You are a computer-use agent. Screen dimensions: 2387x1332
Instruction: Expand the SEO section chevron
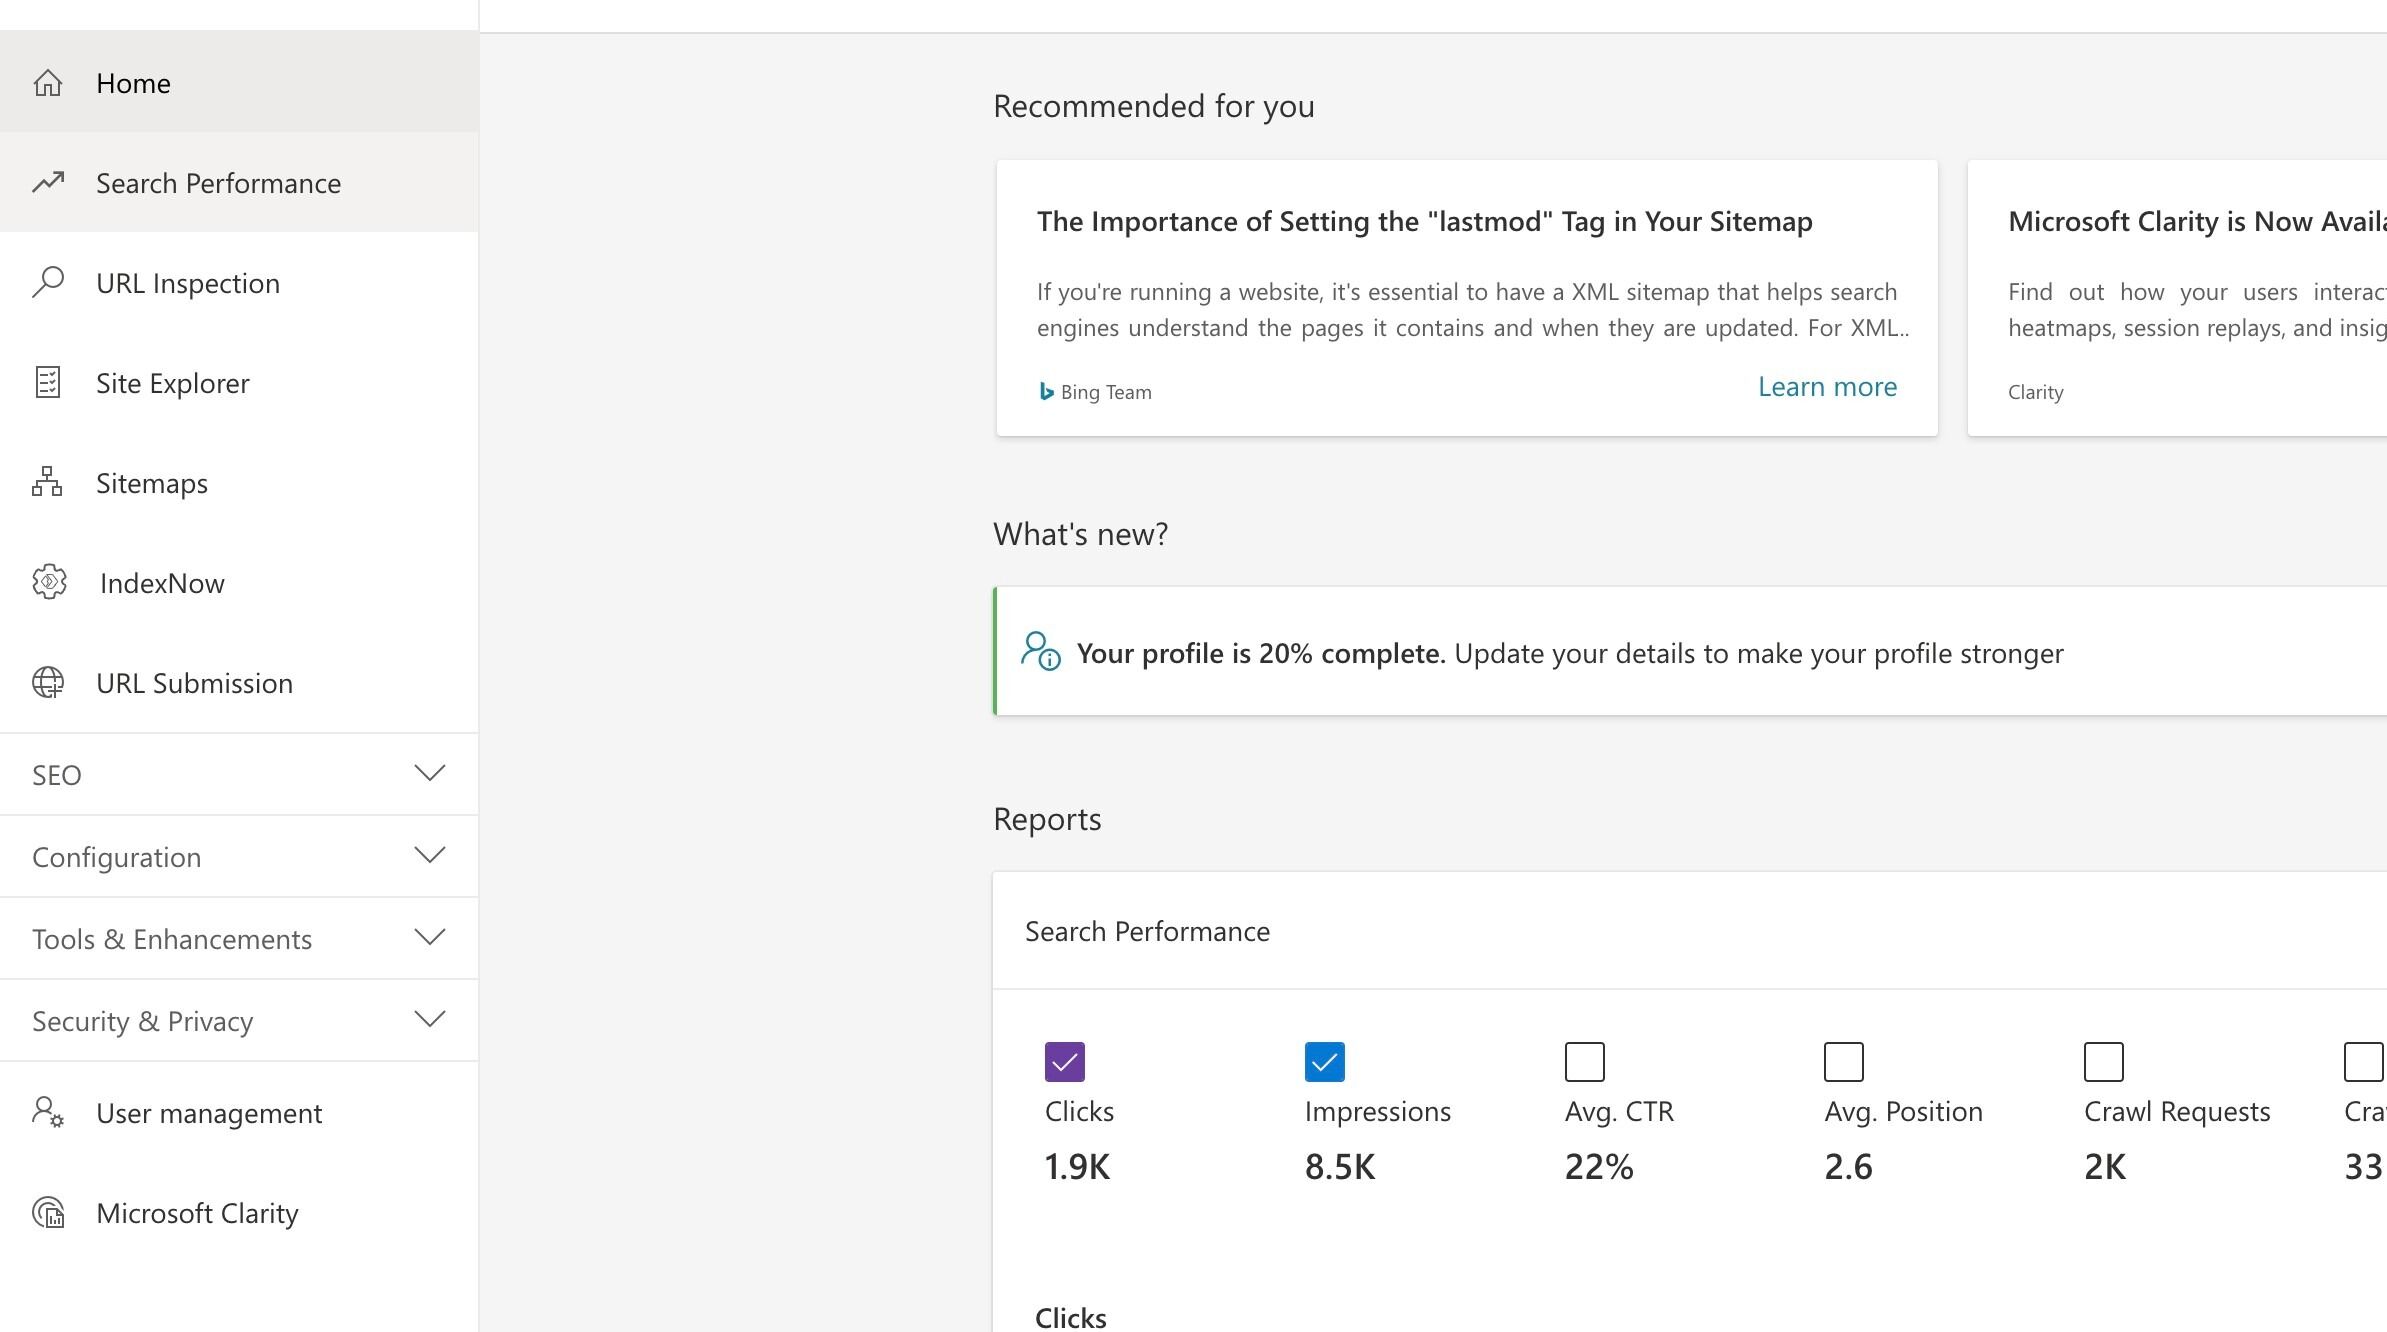coord(430,773)
